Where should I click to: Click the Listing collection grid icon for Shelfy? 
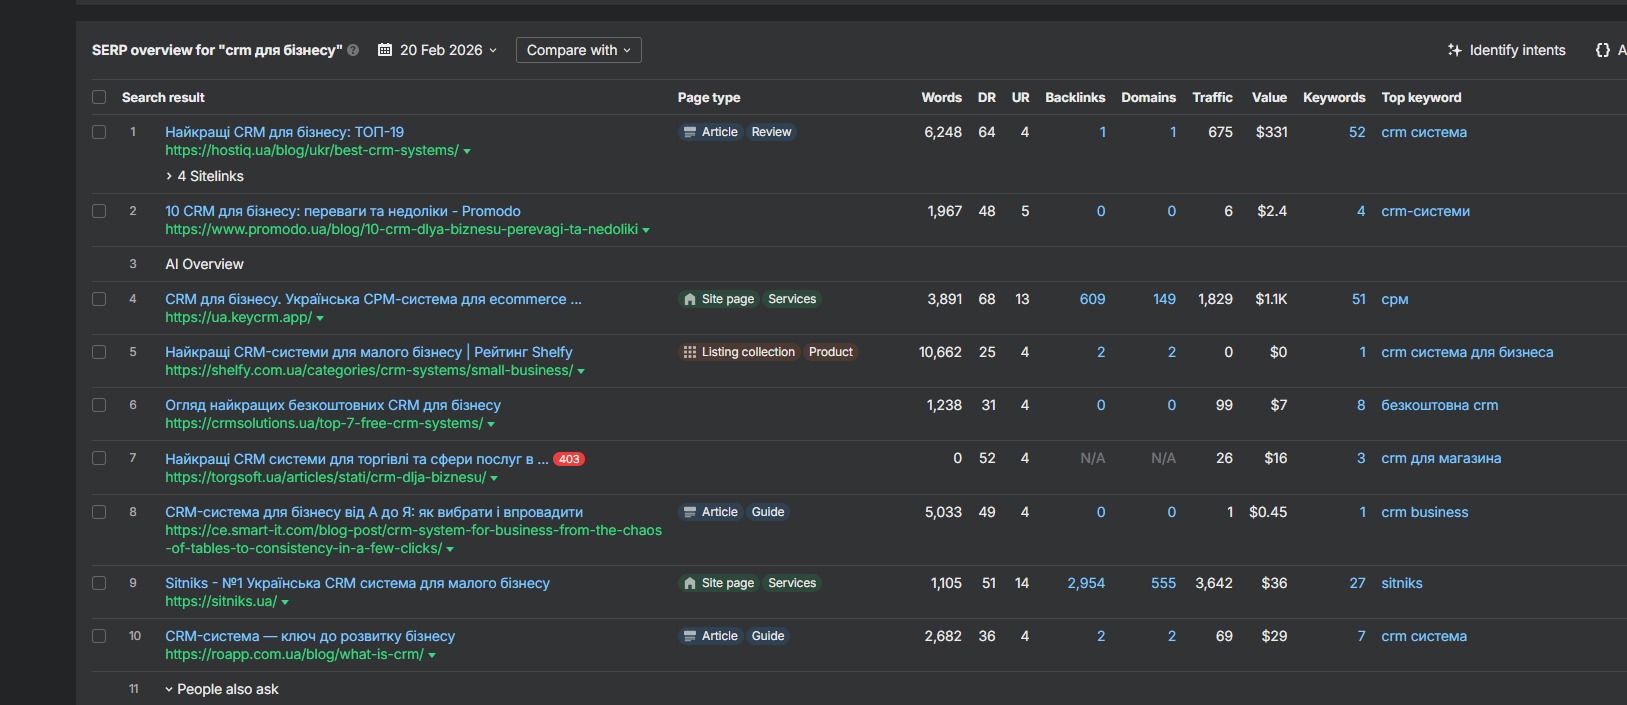click(690, 352)
